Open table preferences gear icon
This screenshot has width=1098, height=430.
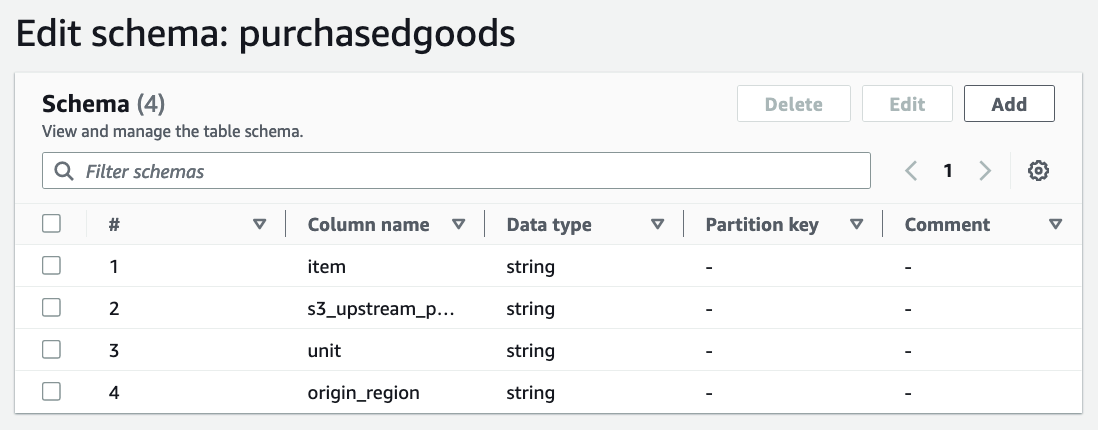pos(1038,171)
